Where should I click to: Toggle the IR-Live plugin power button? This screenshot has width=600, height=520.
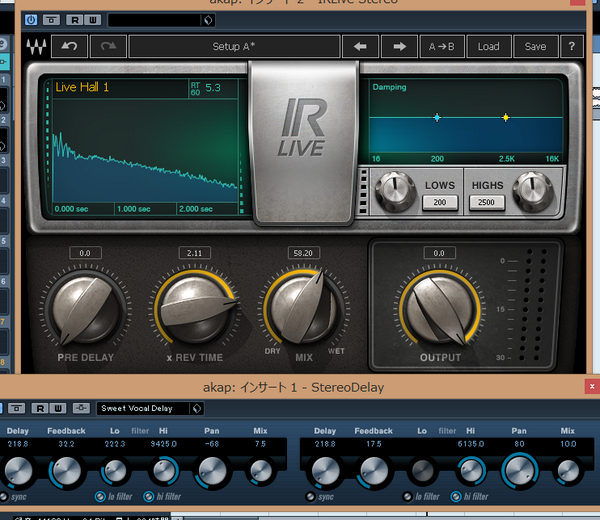click(31, 20)
